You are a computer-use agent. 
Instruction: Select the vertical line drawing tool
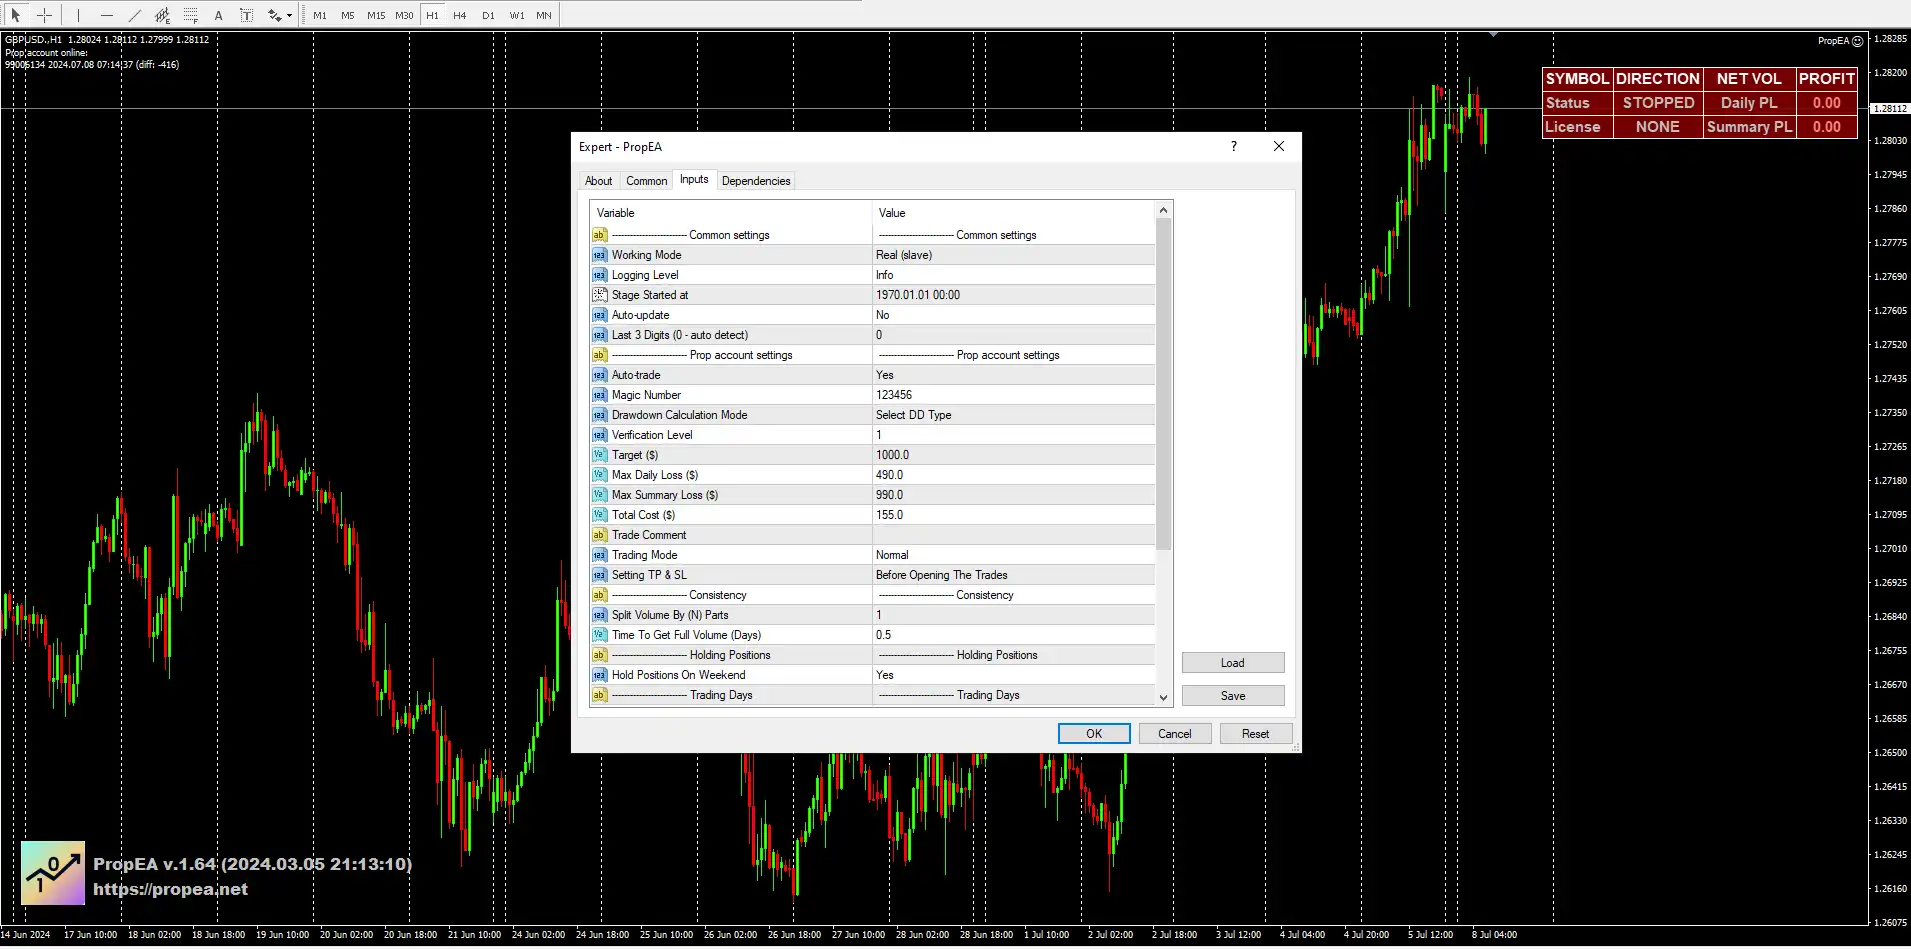(78, 15)
